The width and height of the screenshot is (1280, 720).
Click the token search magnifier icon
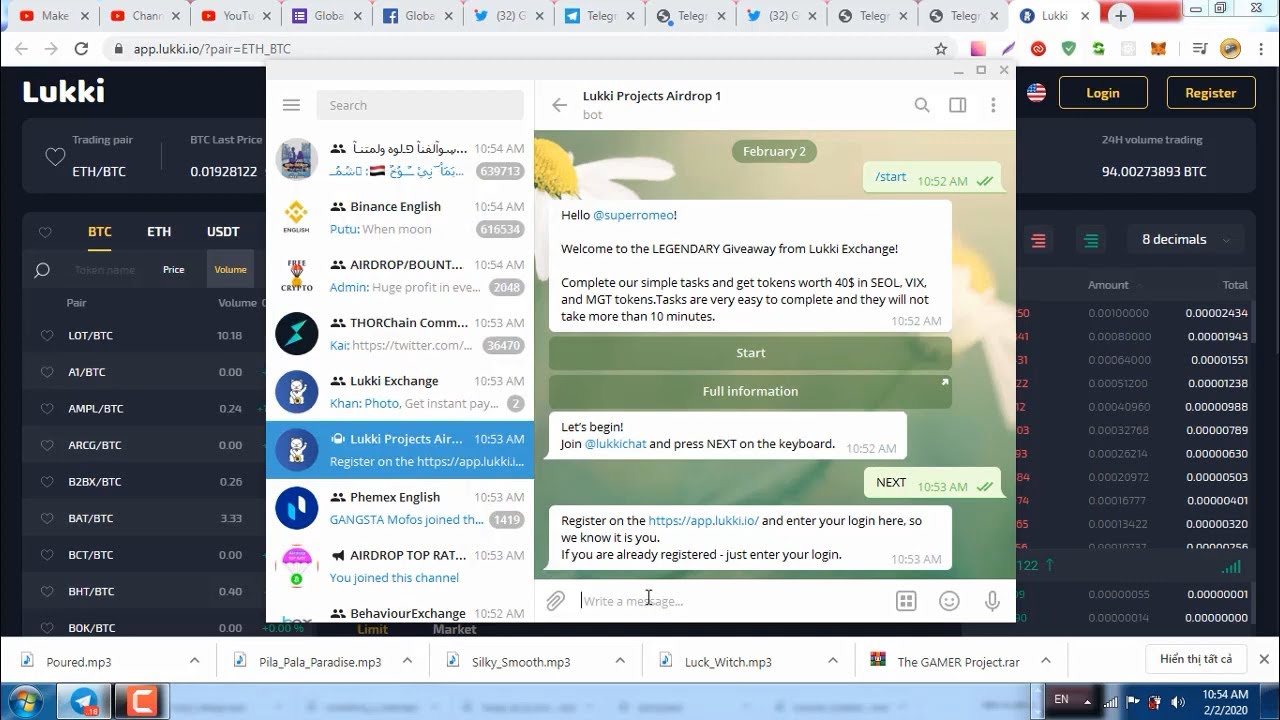coord(42,270)
